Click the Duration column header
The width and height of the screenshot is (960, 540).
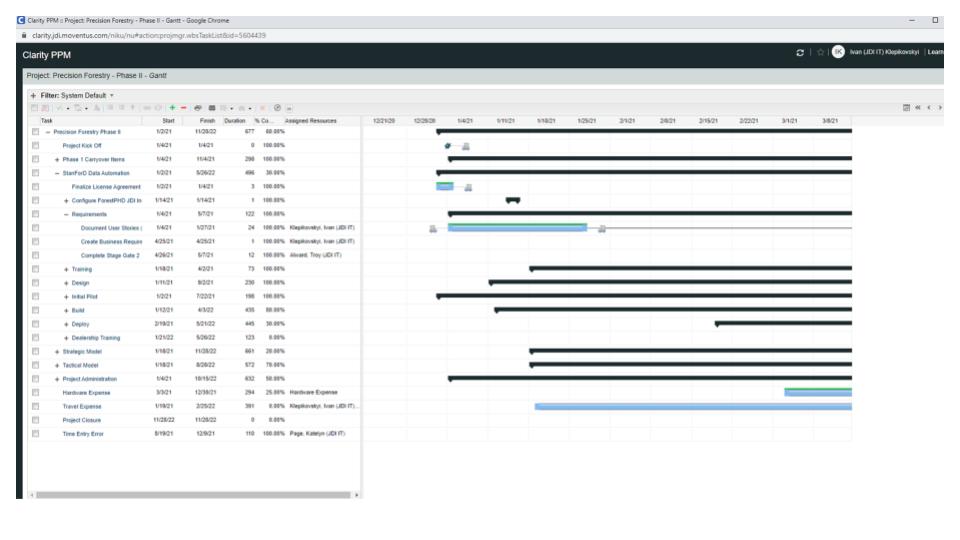click(234, 121)
